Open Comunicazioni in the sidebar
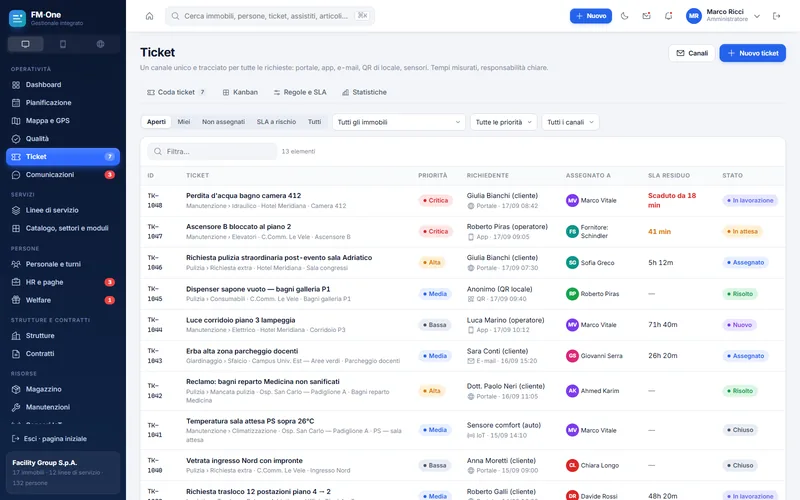Image resolution: width=800 pixels, height=500 pixels. (x=63, y=174)
